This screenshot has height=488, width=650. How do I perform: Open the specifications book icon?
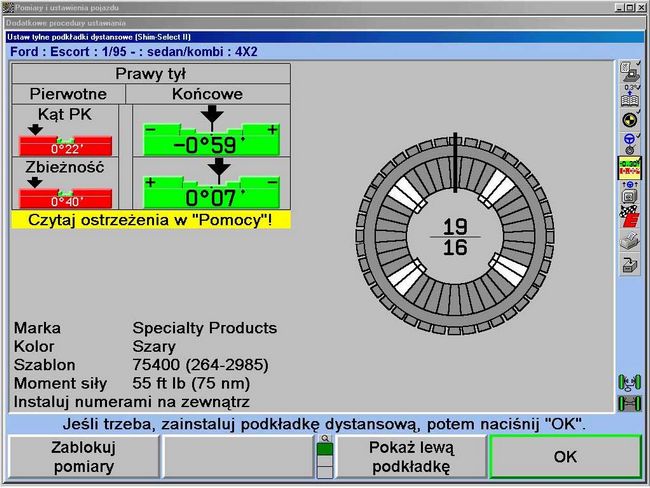[x=630, y=95]
